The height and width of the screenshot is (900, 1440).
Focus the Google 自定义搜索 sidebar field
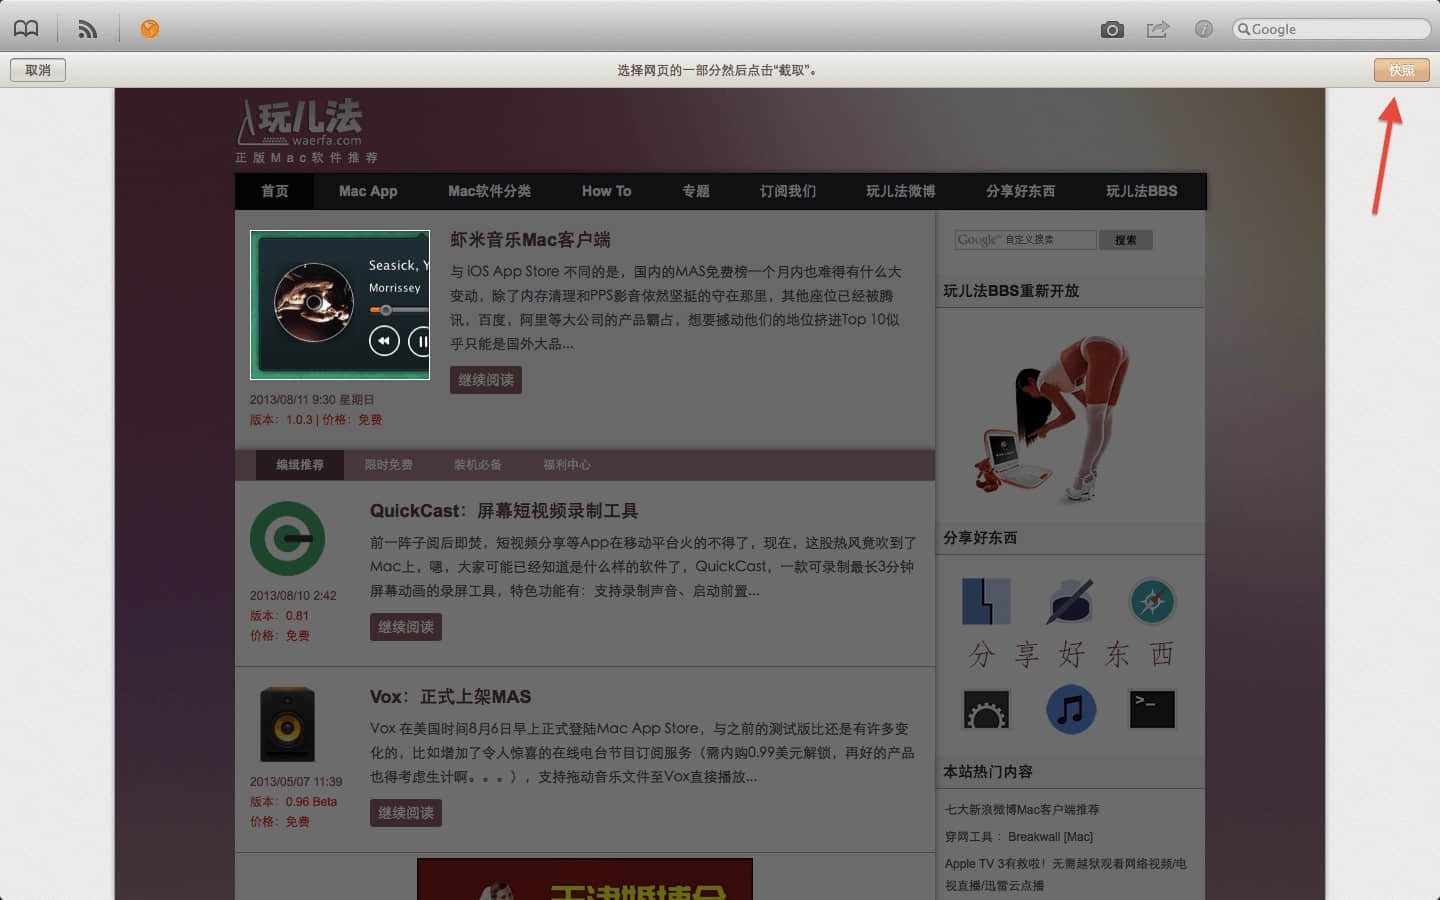pos(1025,240)
